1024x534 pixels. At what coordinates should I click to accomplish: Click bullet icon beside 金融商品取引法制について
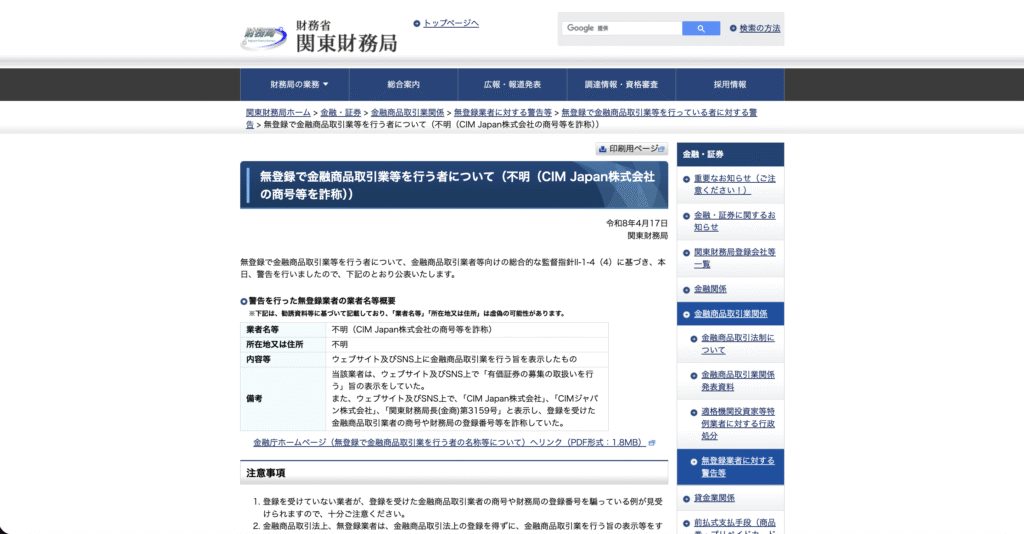click(x=694, y=339)
